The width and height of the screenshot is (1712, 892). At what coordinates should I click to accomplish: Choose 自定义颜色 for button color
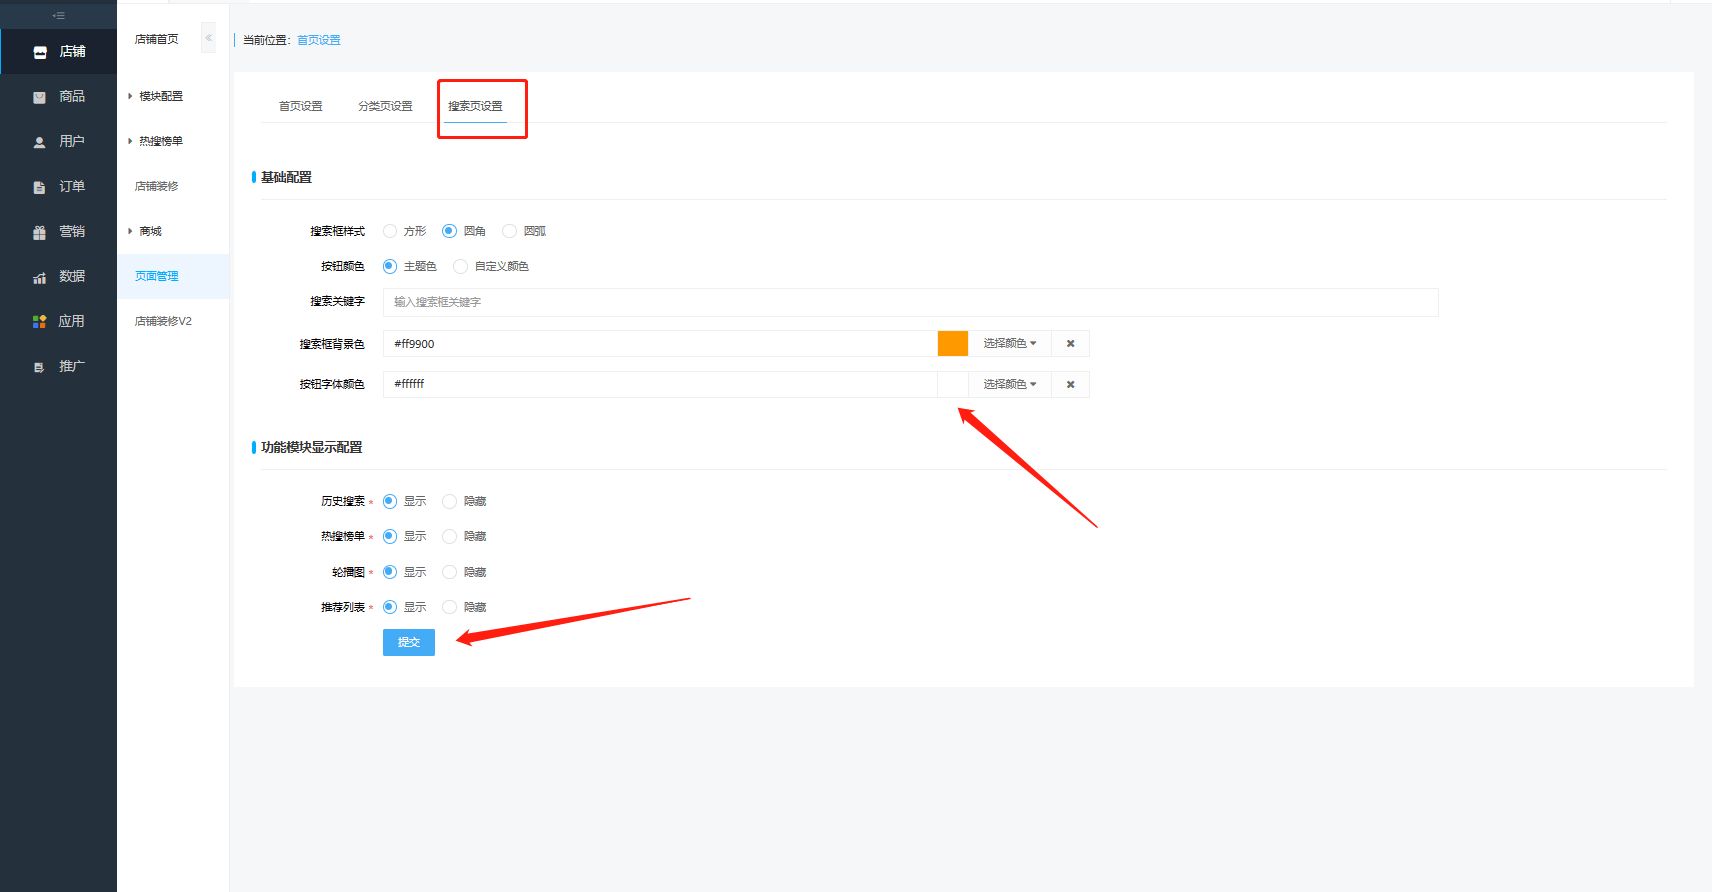pos(460,266)
